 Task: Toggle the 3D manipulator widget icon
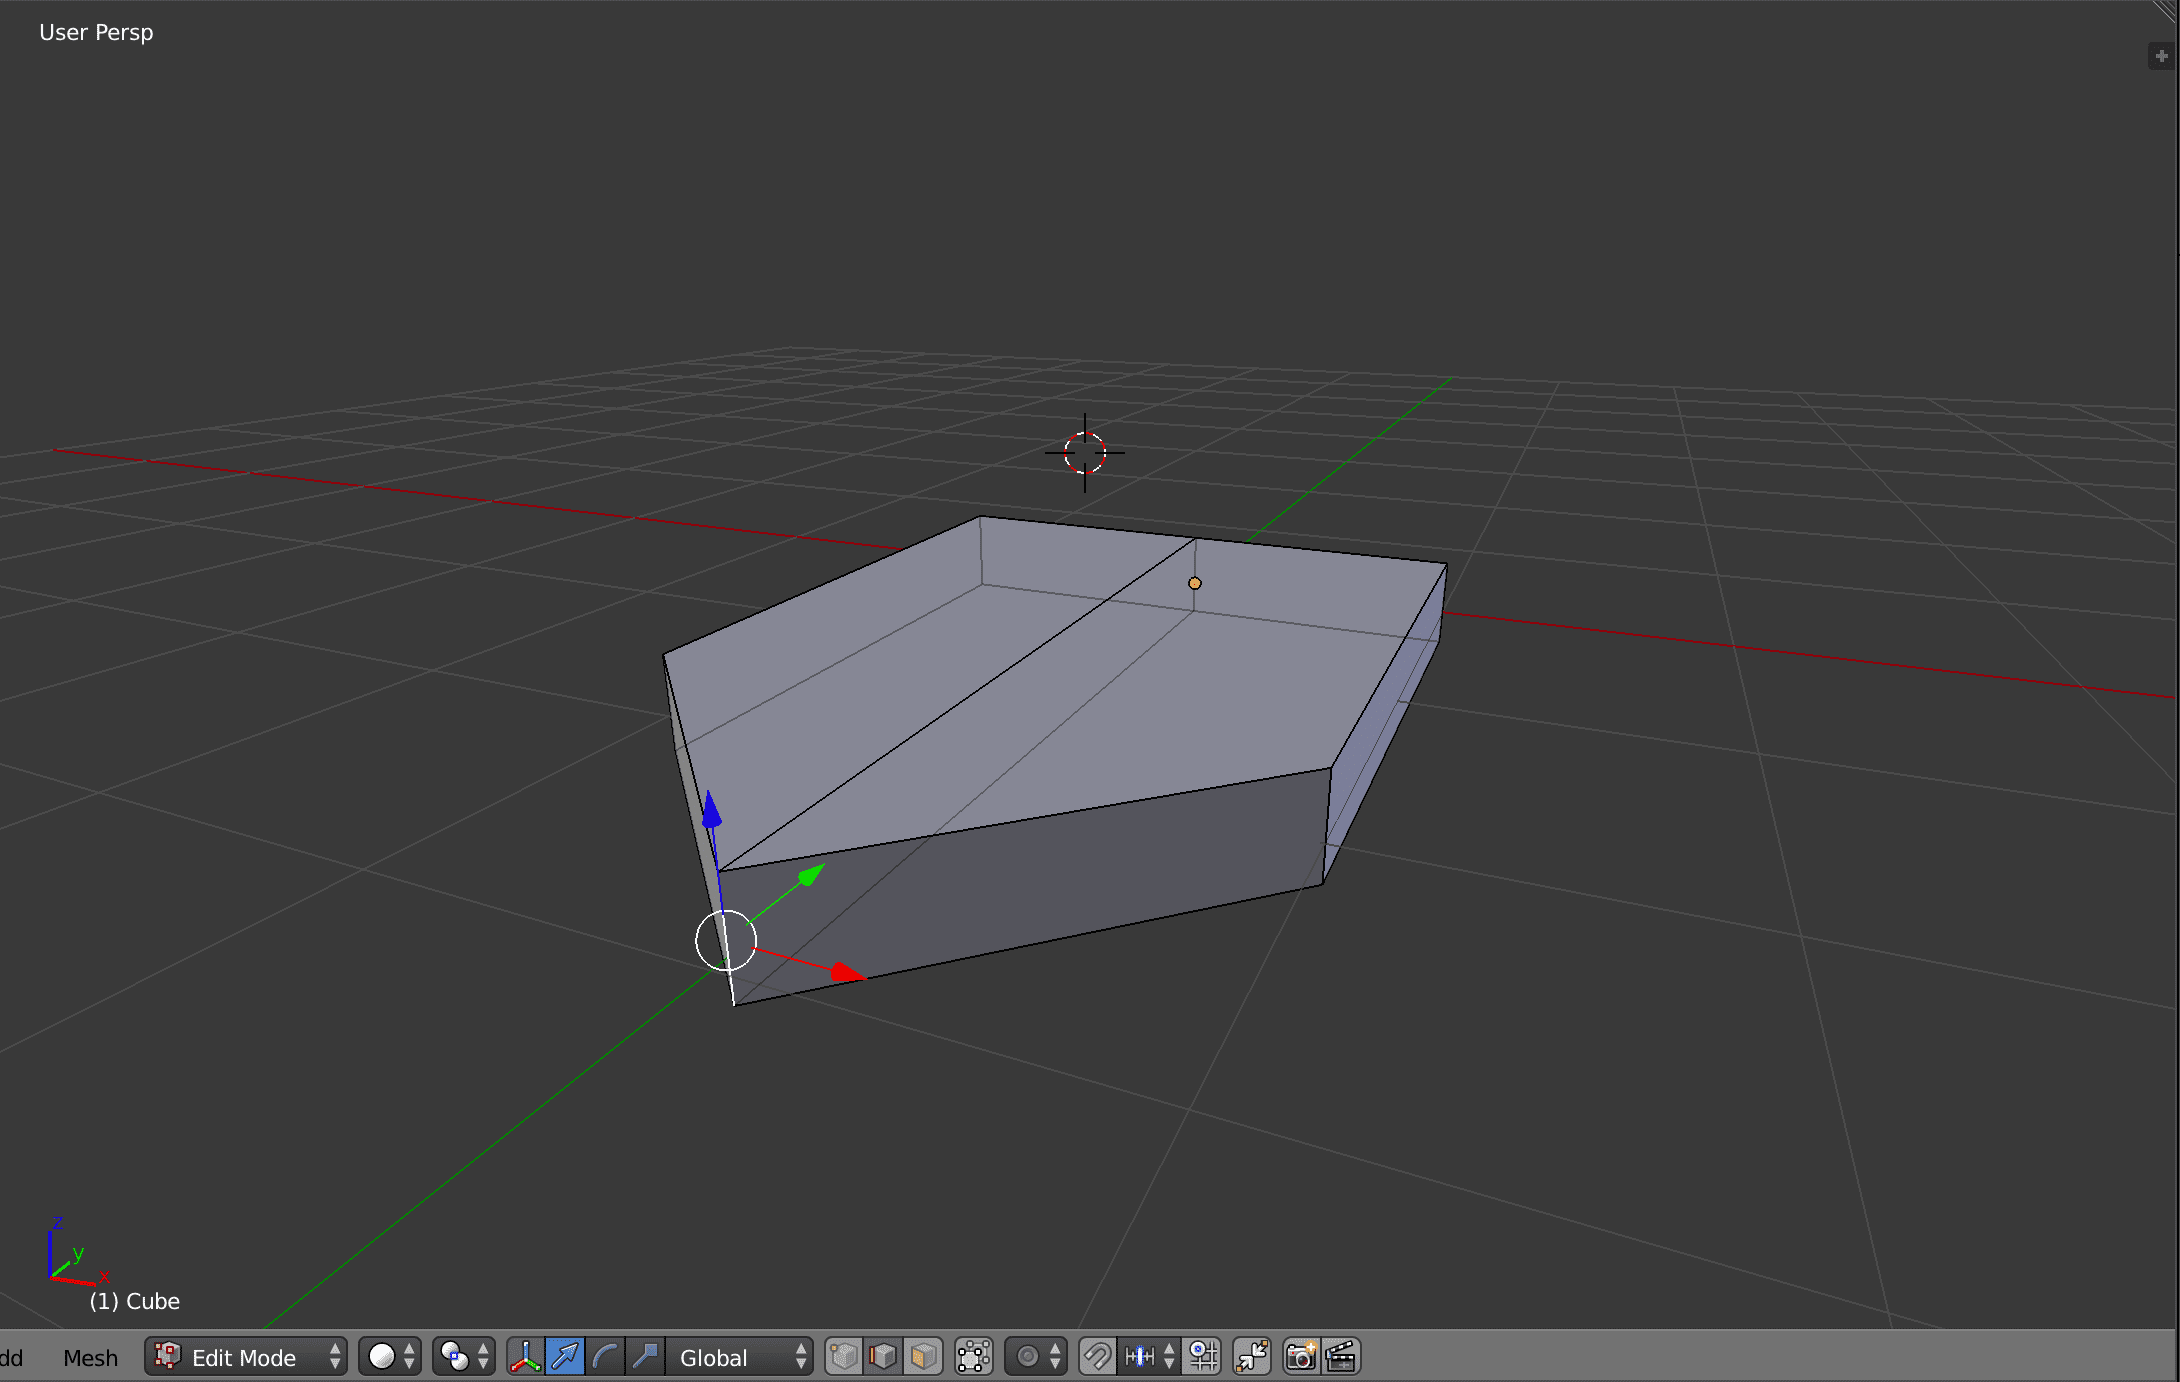525,1357
